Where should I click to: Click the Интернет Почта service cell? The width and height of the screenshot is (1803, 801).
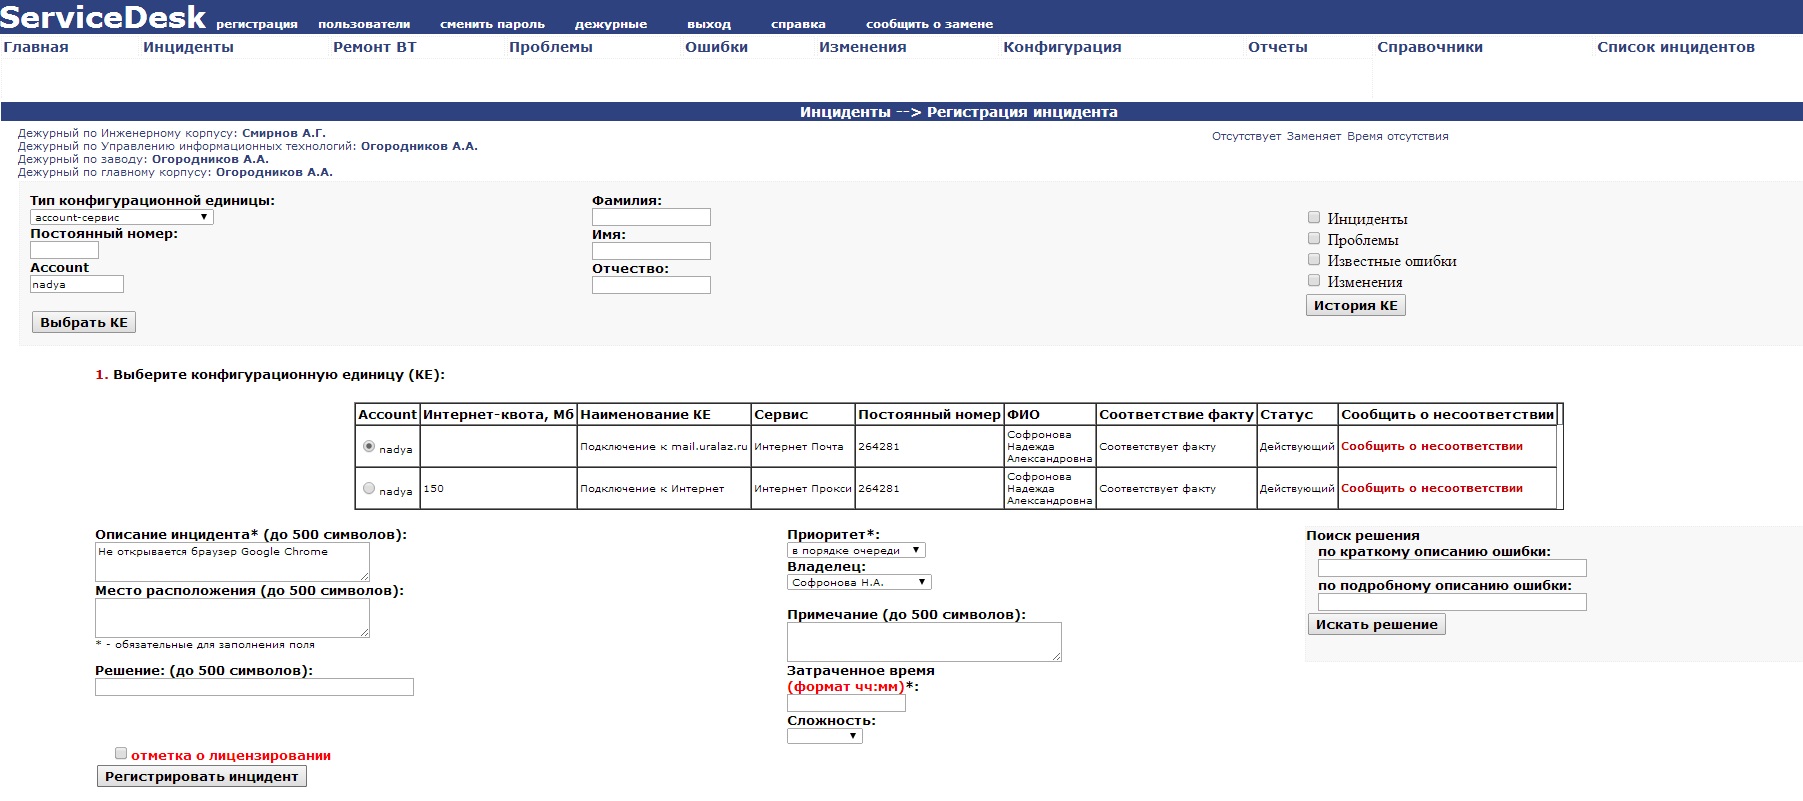tap(803, 446)
